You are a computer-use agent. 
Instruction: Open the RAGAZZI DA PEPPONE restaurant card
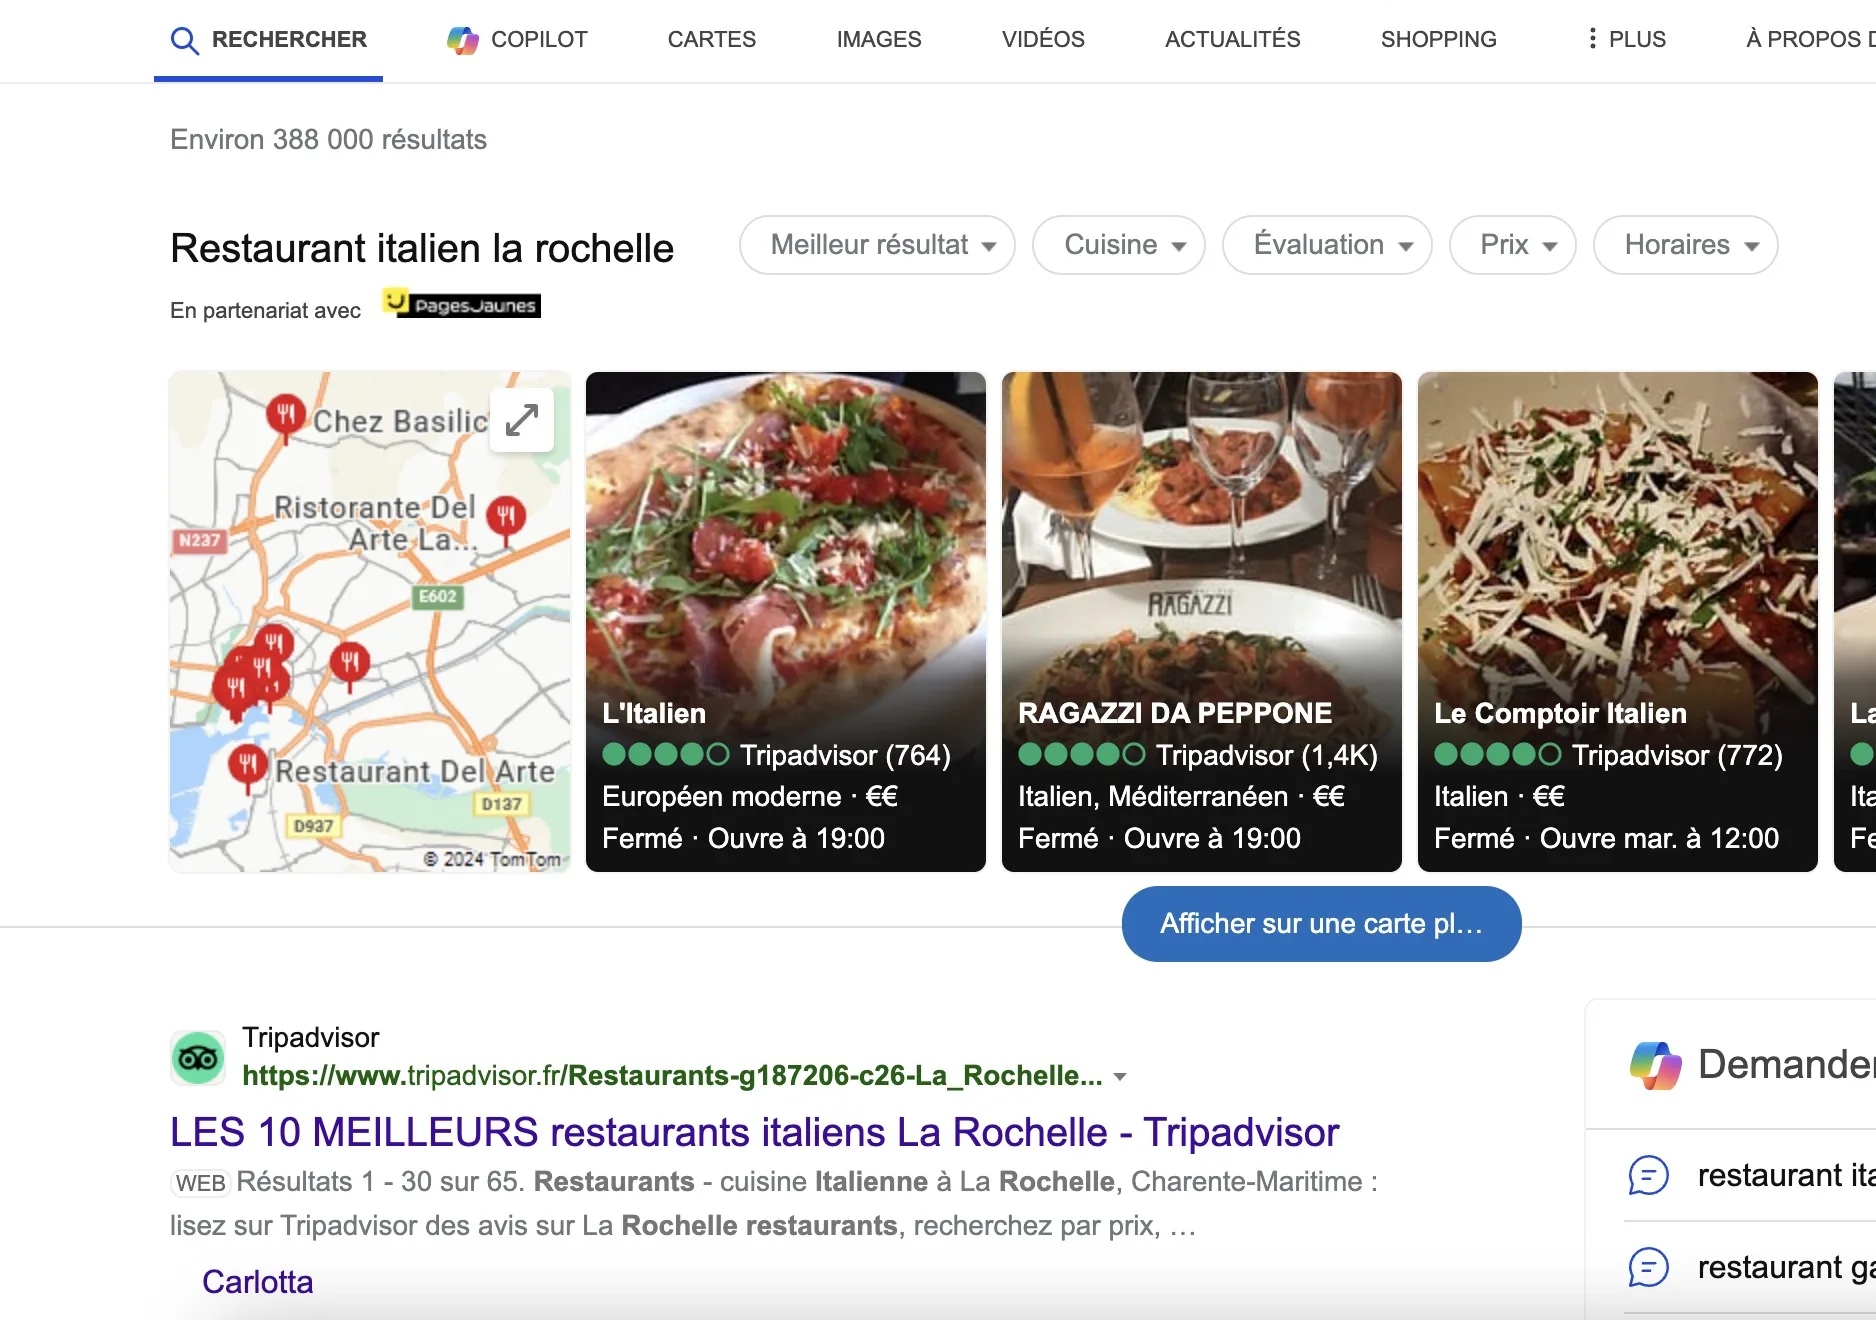(1201, 622)
